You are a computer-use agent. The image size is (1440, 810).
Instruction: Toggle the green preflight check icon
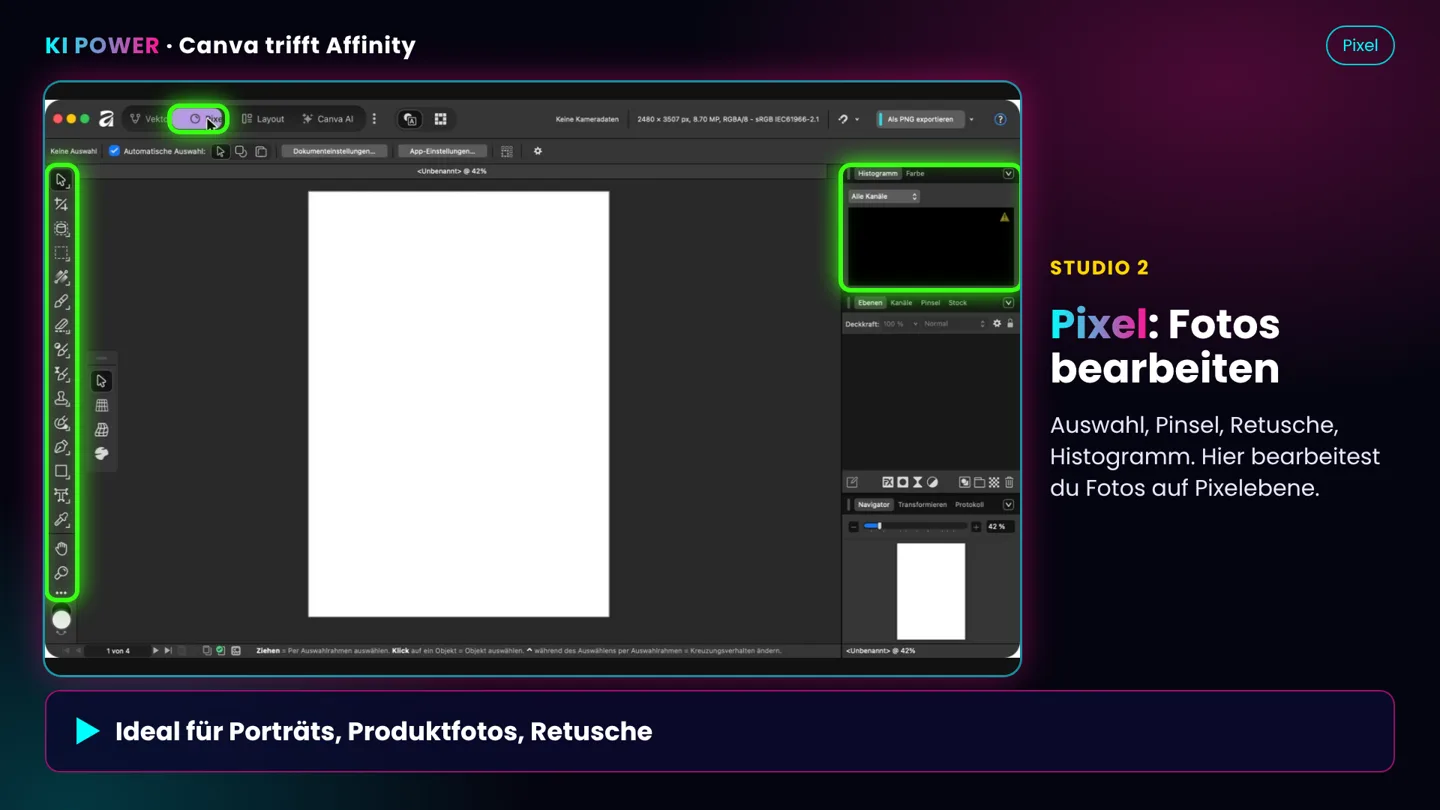point(221,651)
